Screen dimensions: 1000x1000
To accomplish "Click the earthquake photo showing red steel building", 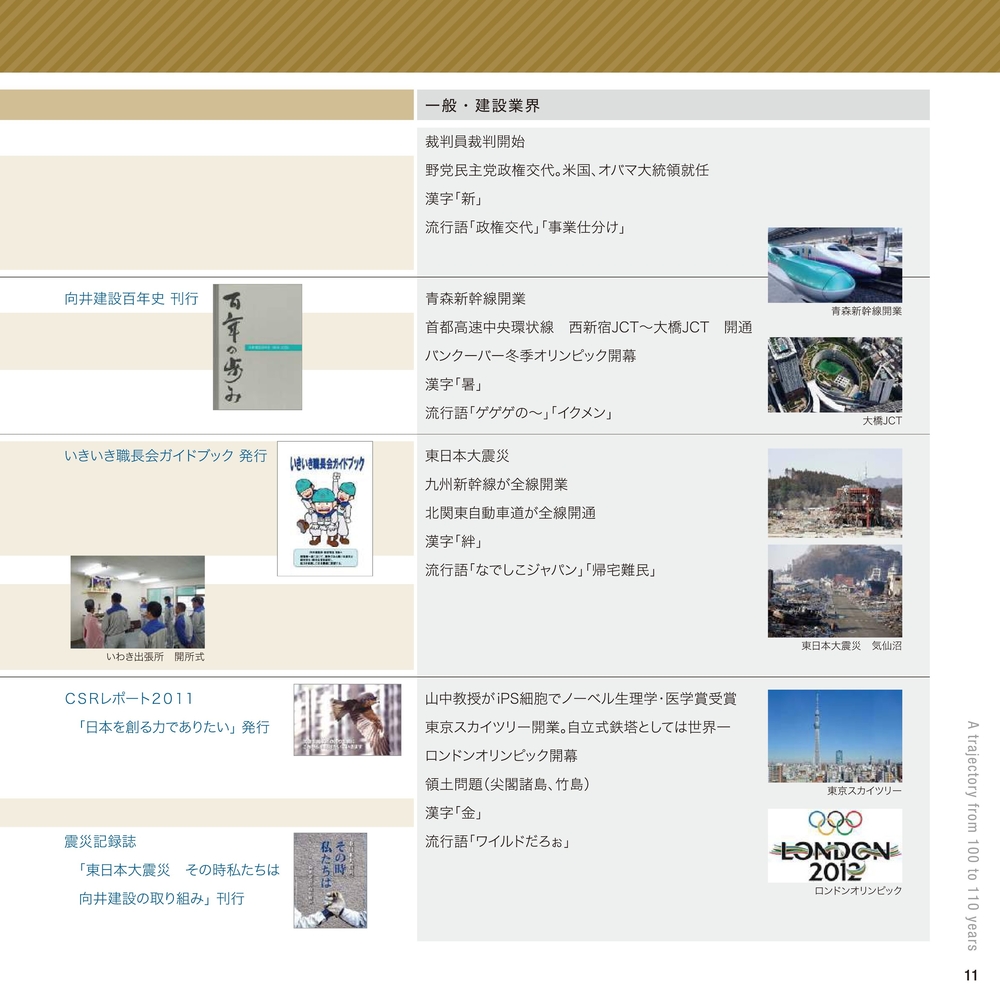I will [x=834, y=493].
